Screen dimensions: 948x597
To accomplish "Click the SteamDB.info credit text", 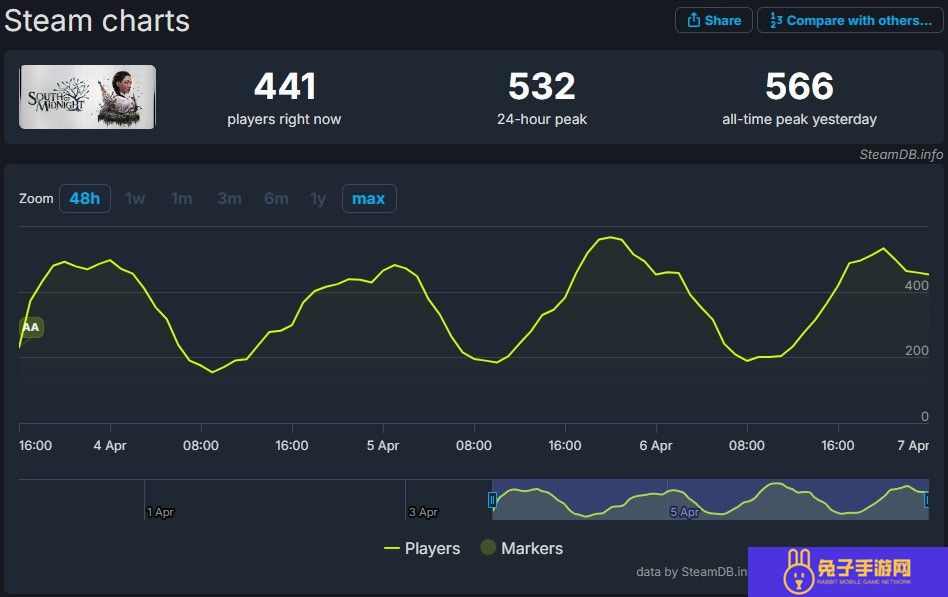I will [901, 154].
